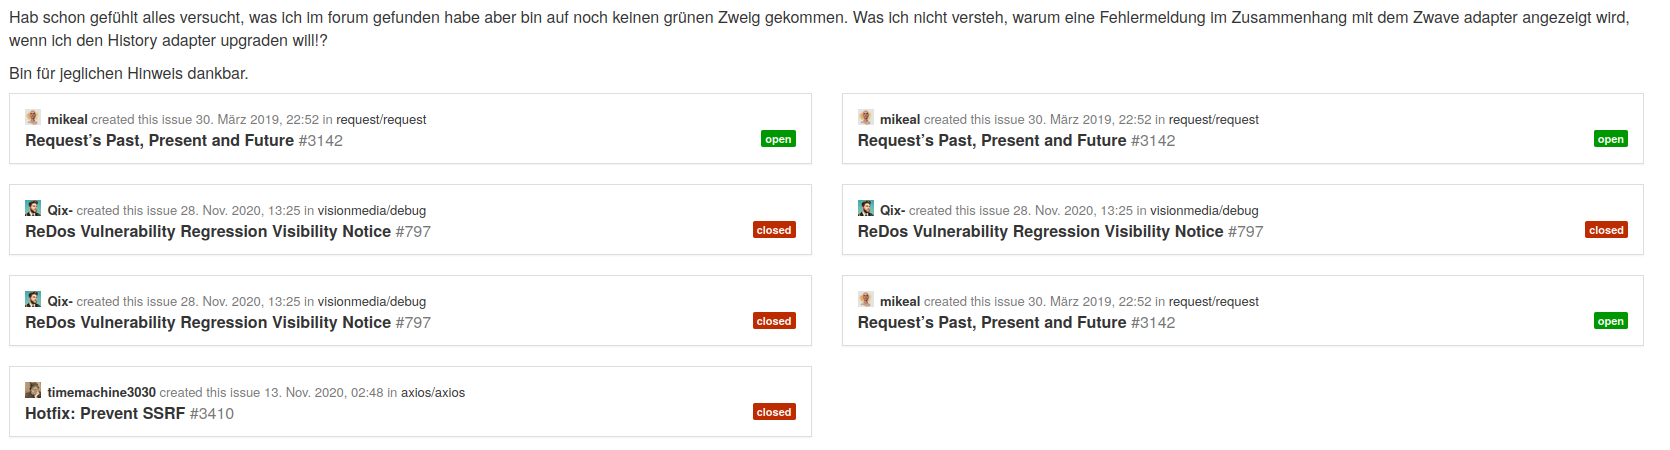The height and width of the screenshot is (450, 1670).
Task: Open the axios/axios repository link
Action: pyautogui.click(x=433, y=393)
